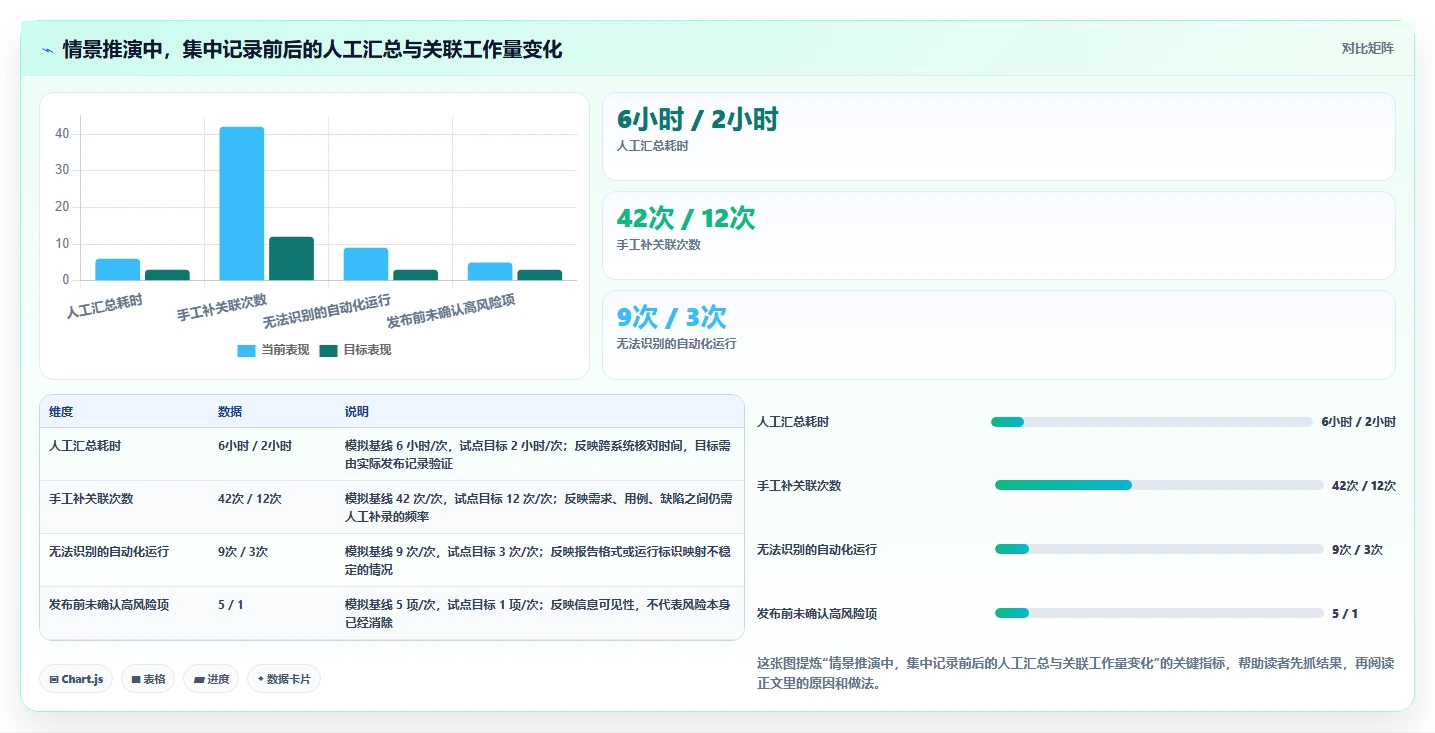1435x733 pixels.
Task: Click the 发布前未确认高风险项 table row name
Action: point(109,605)
